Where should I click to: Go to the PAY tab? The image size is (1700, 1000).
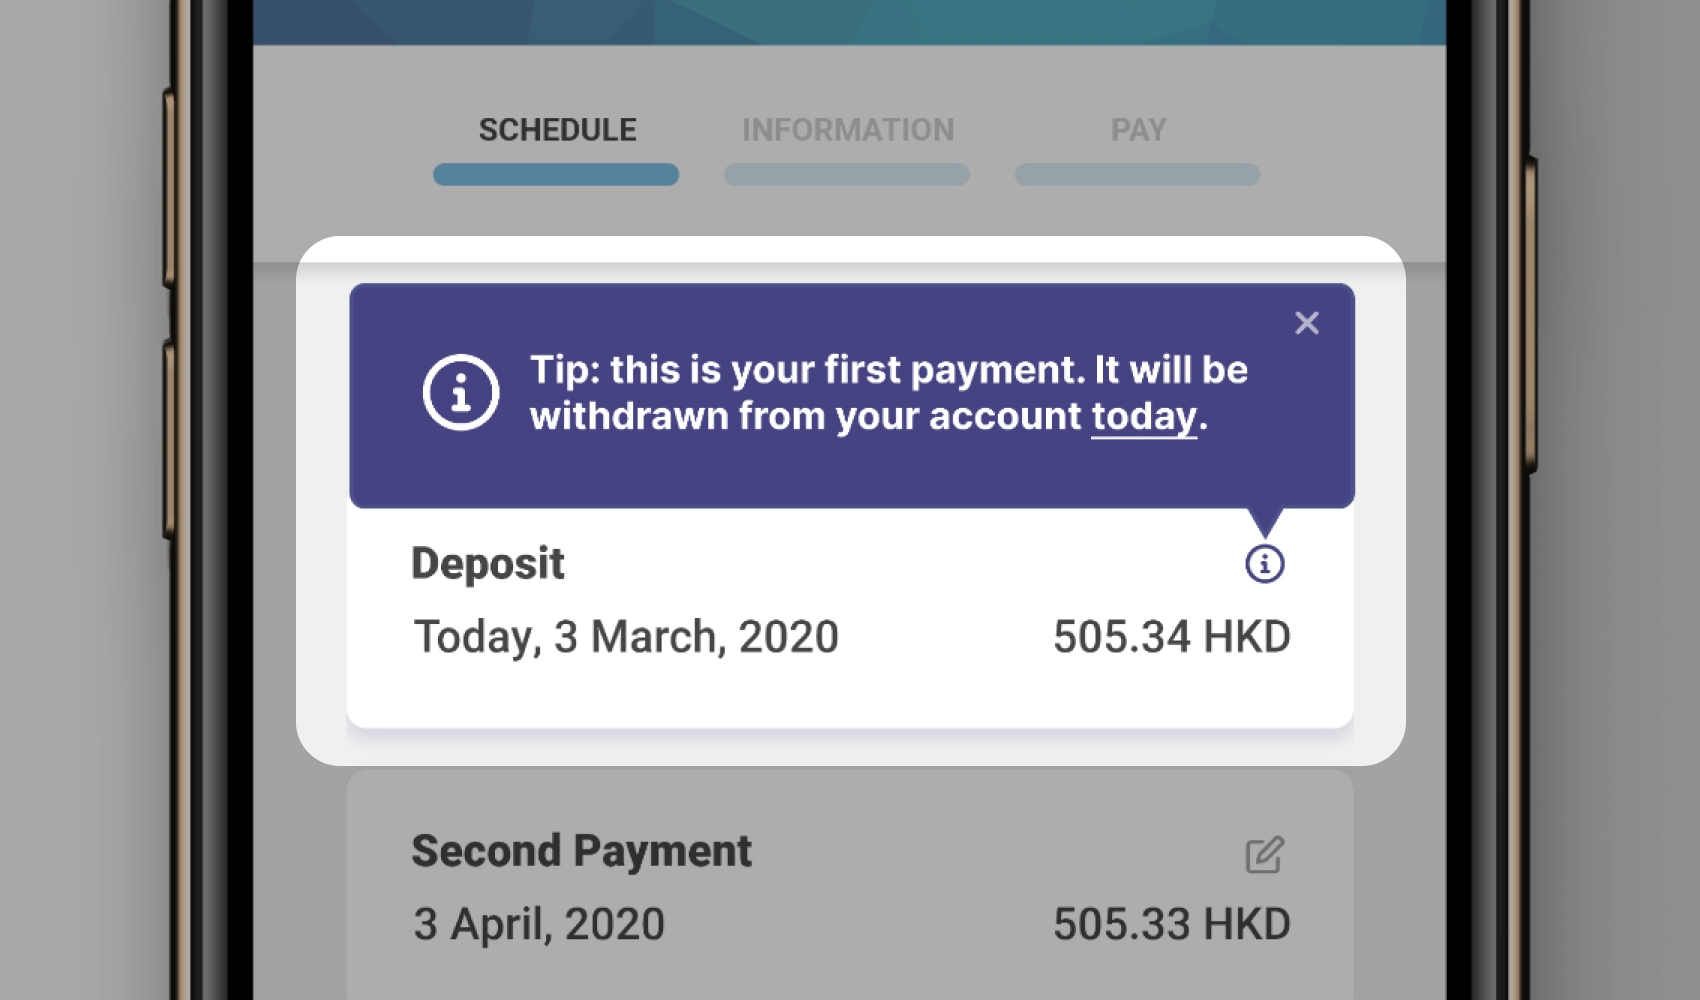click(x=1138, y=130)
